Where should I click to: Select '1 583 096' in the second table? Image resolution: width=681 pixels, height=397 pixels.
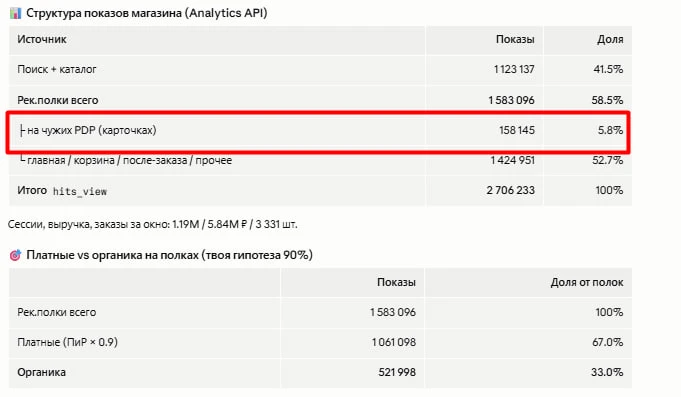tap(393, 312)
